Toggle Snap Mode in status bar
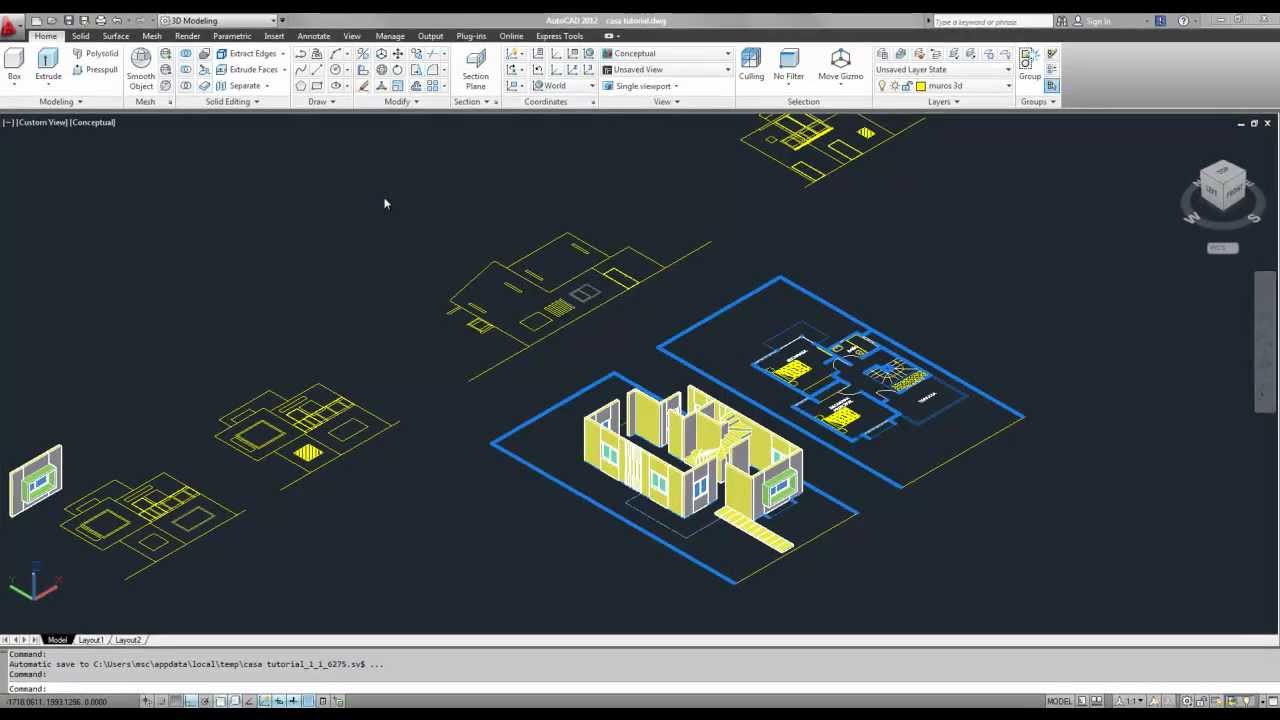1280x720 pixels. 161,701
